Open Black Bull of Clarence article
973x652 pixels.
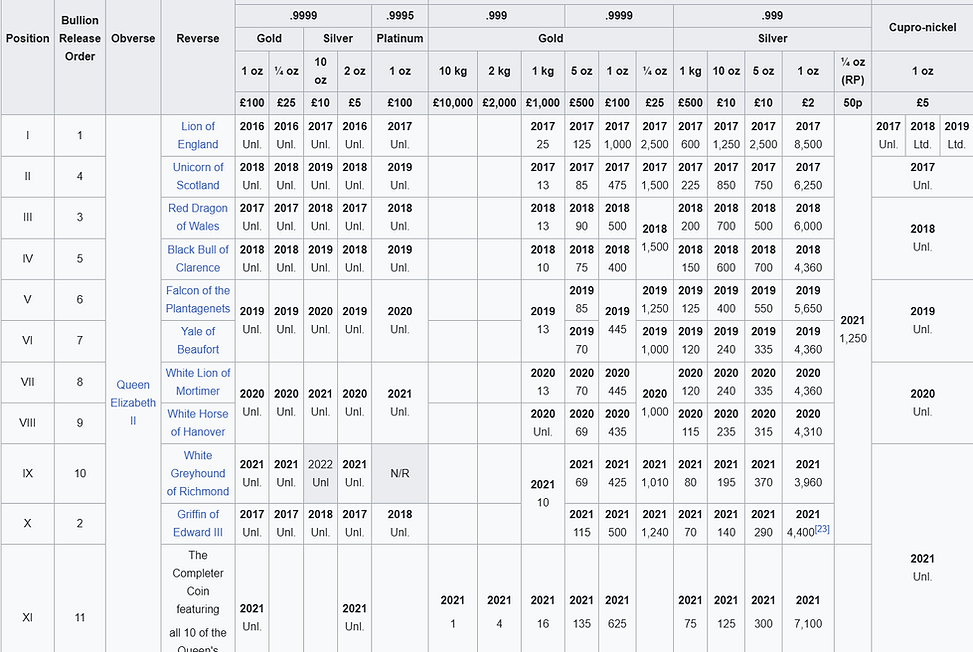[197, 259]
